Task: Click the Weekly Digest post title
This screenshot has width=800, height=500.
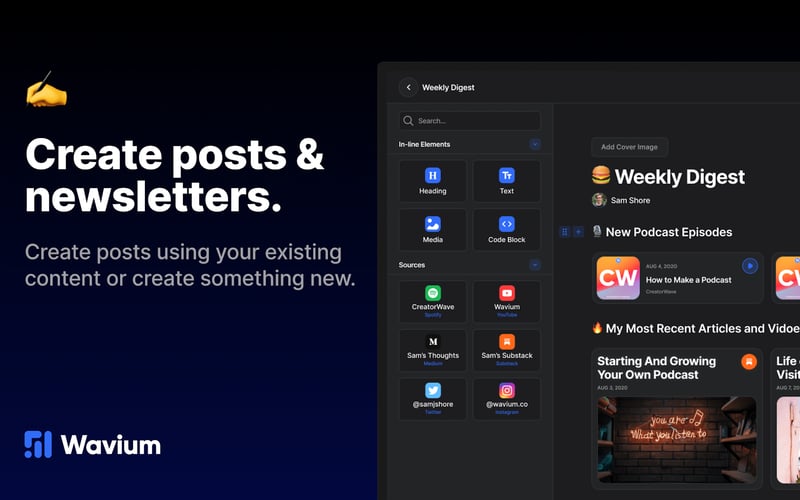Action: [679, 177]
